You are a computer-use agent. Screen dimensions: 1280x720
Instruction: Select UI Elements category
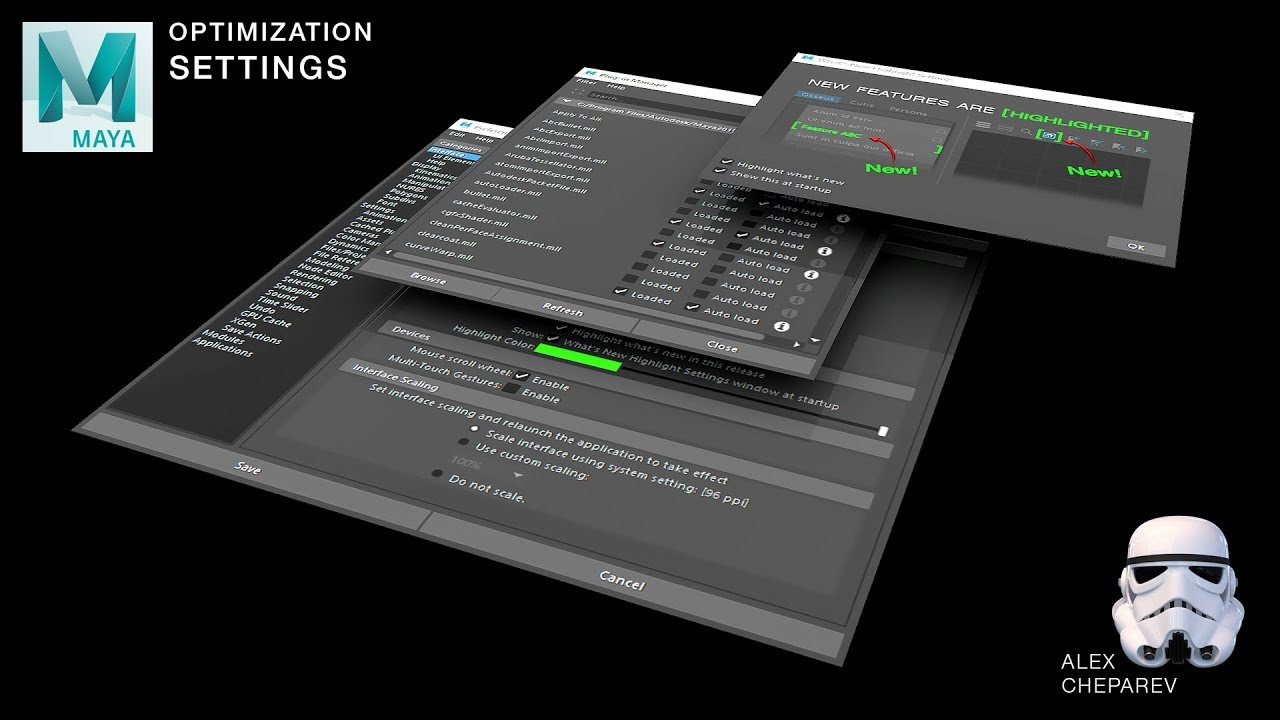coord(452,159)
